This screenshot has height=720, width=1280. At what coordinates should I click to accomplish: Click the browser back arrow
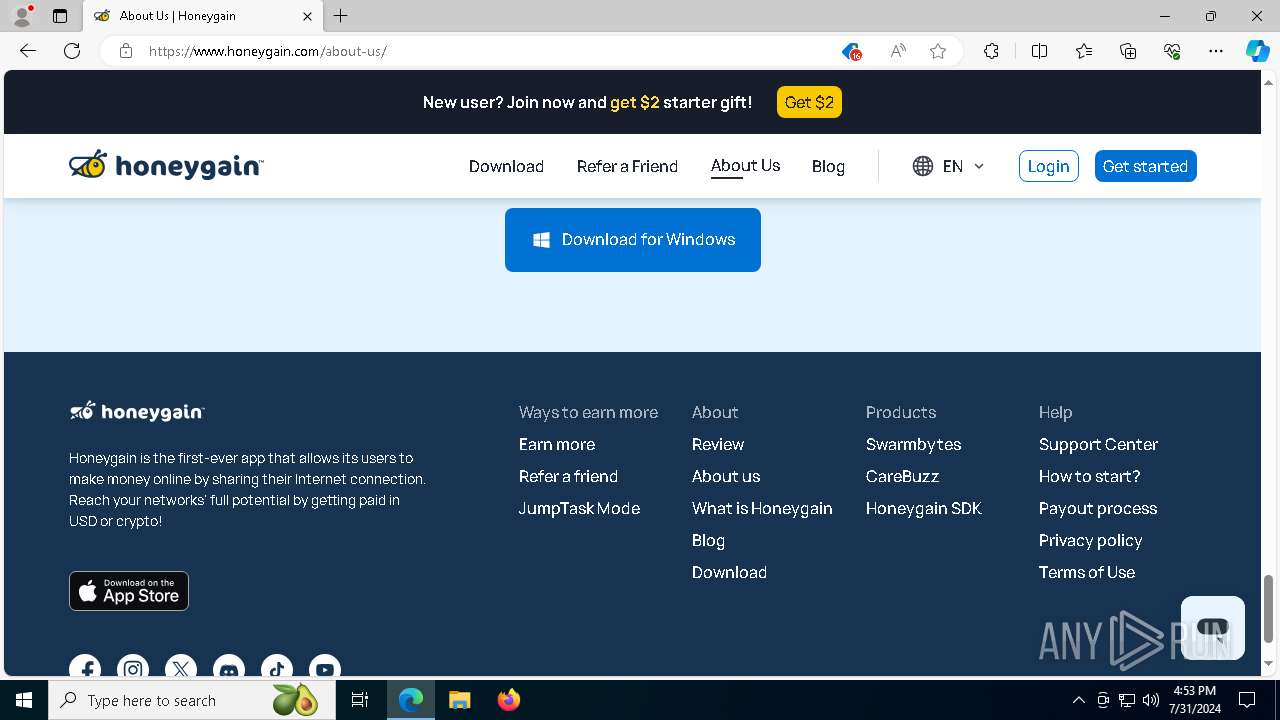pyautogui.click(x=28, y=51)
